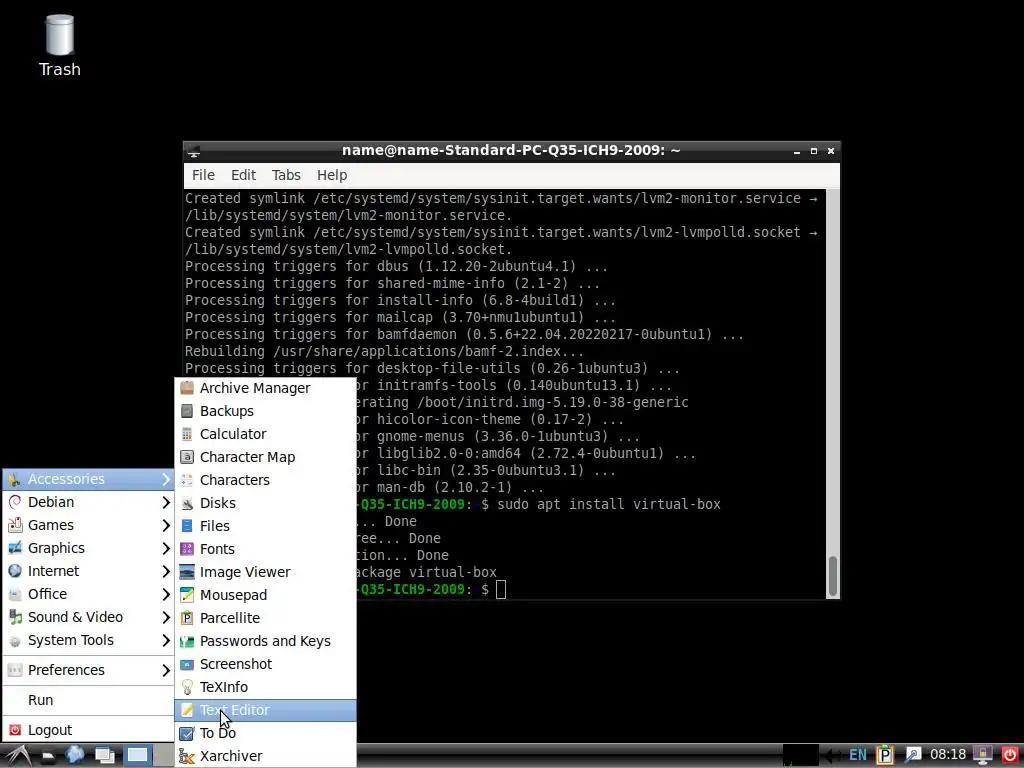Launch Xarchiver

click(265, 756)
